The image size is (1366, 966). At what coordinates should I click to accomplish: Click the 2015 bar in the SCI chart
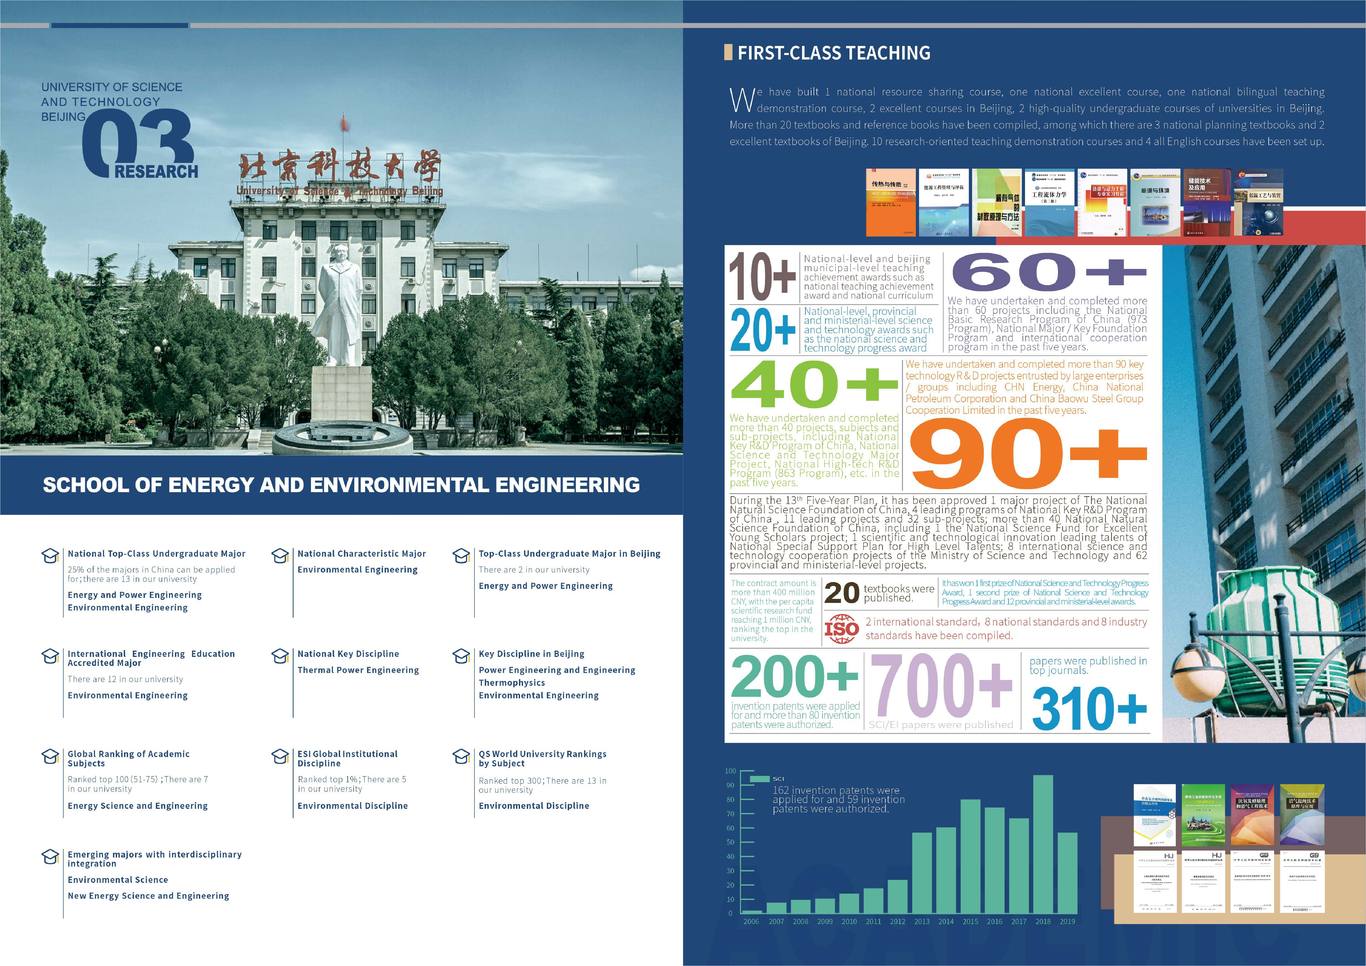point(970,856)
